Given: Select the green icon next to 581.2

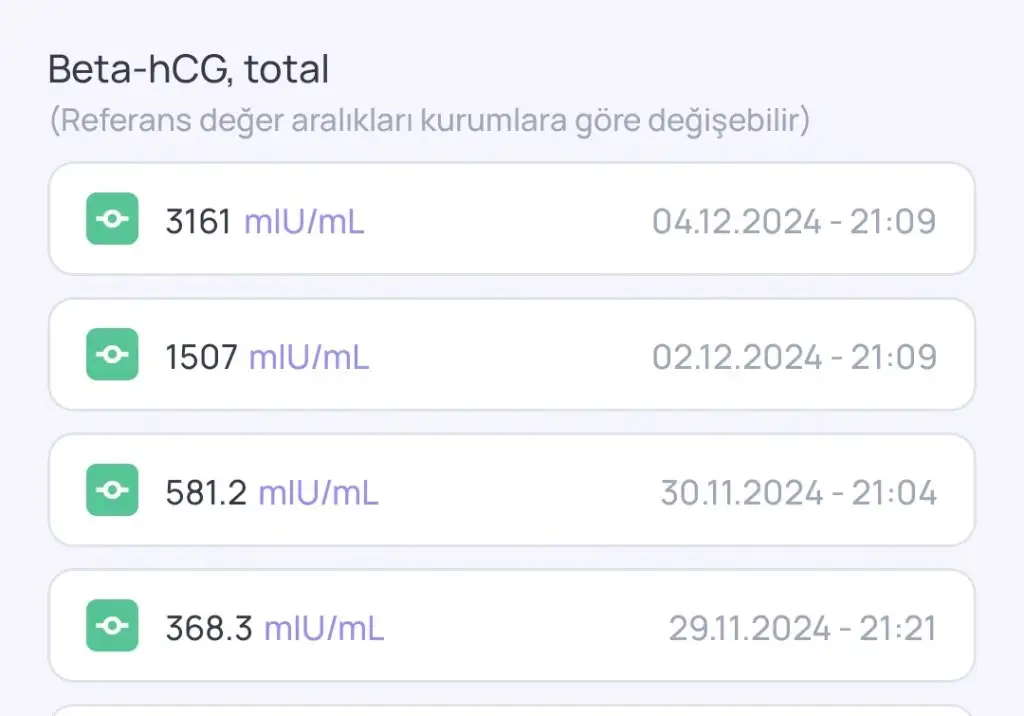Looking at the screenshot, I should pyautogui.click(x=112, y=492).
